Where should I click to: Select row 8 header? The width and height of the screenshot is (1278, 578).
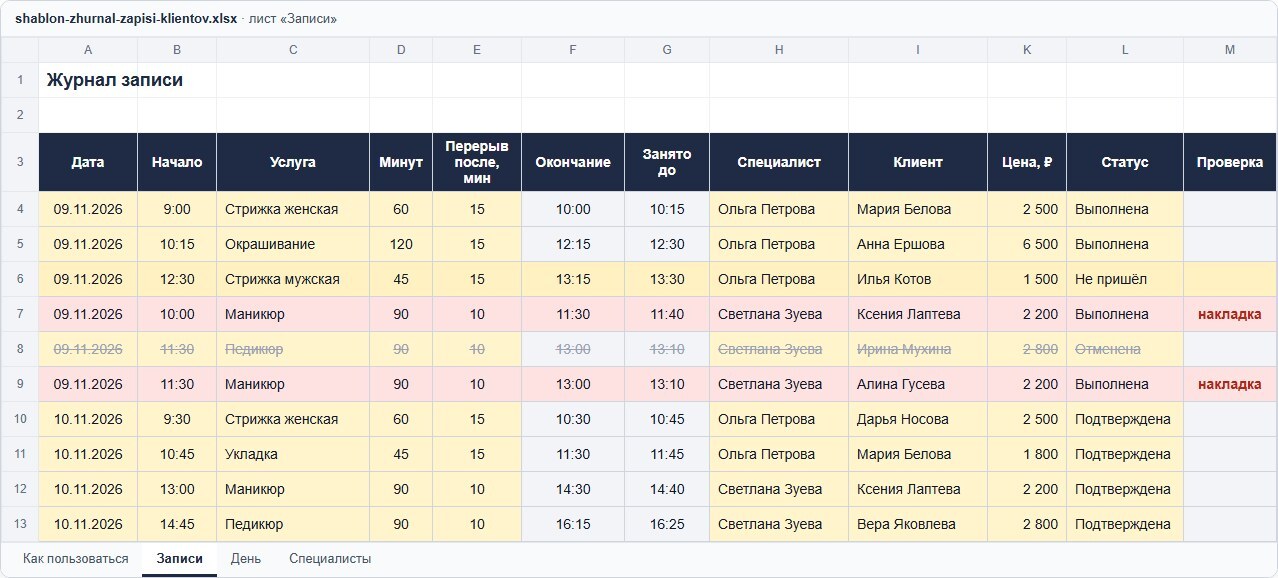20,349
